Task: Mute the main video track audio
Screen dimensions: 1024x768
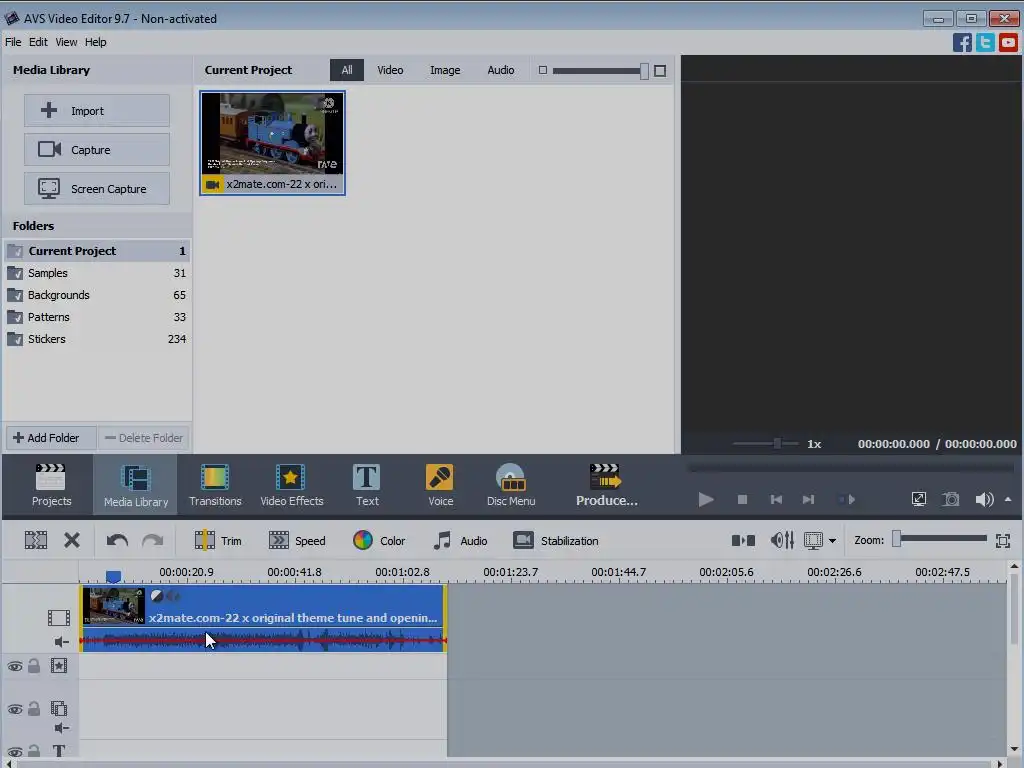Action: point(61,642)
